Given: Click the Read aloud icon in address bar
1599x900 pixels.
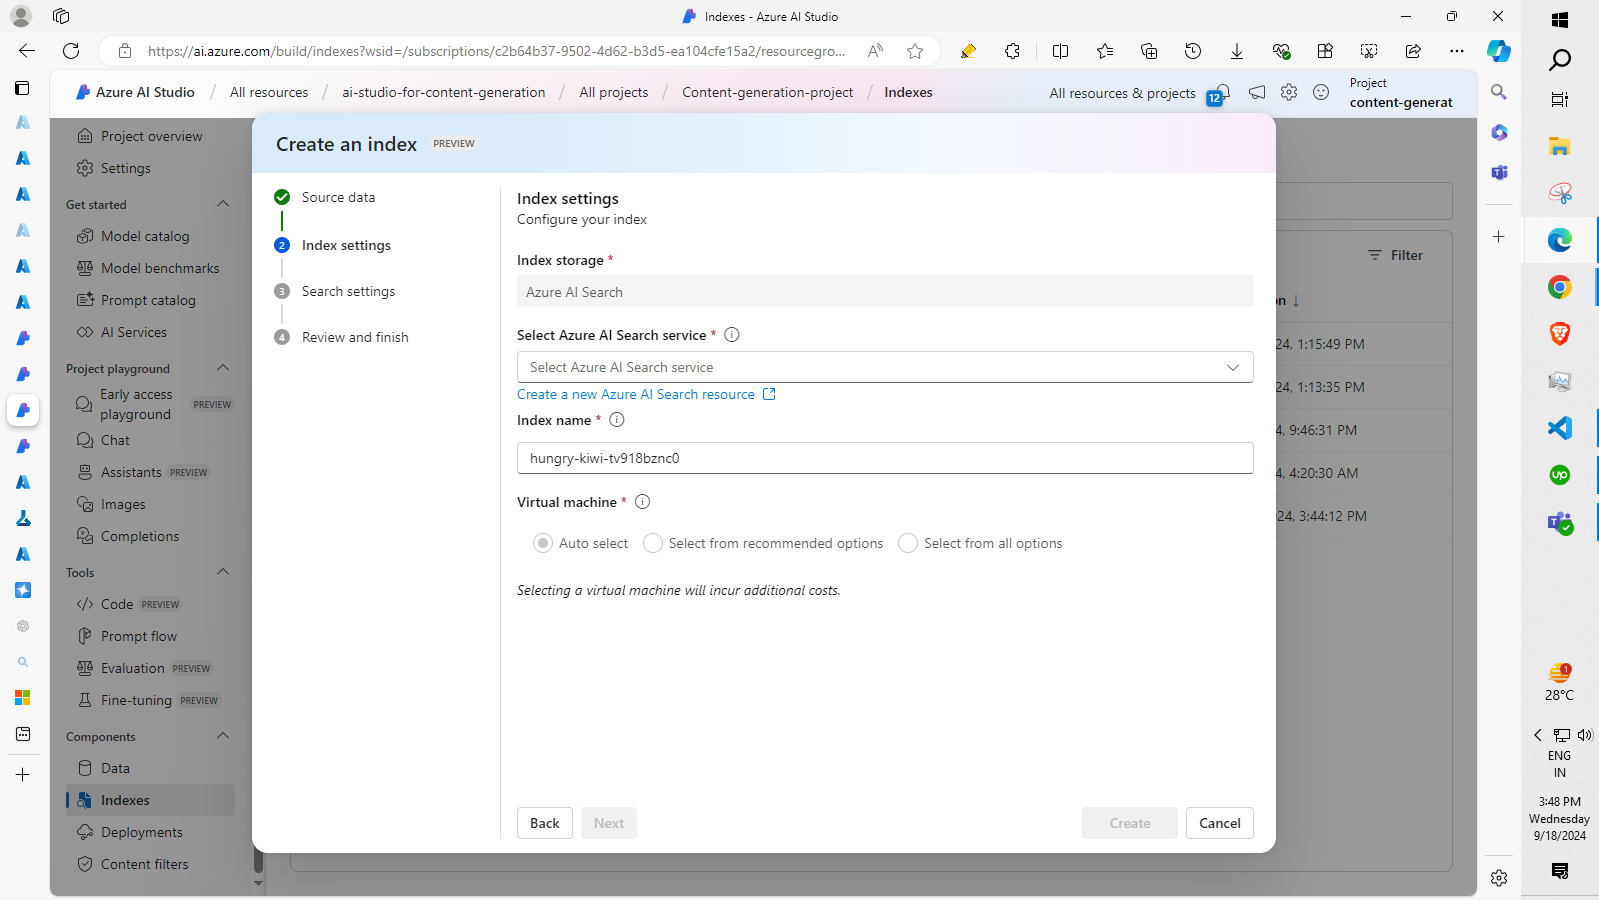Looking at the screenshot, I should (x=875, y=51).
